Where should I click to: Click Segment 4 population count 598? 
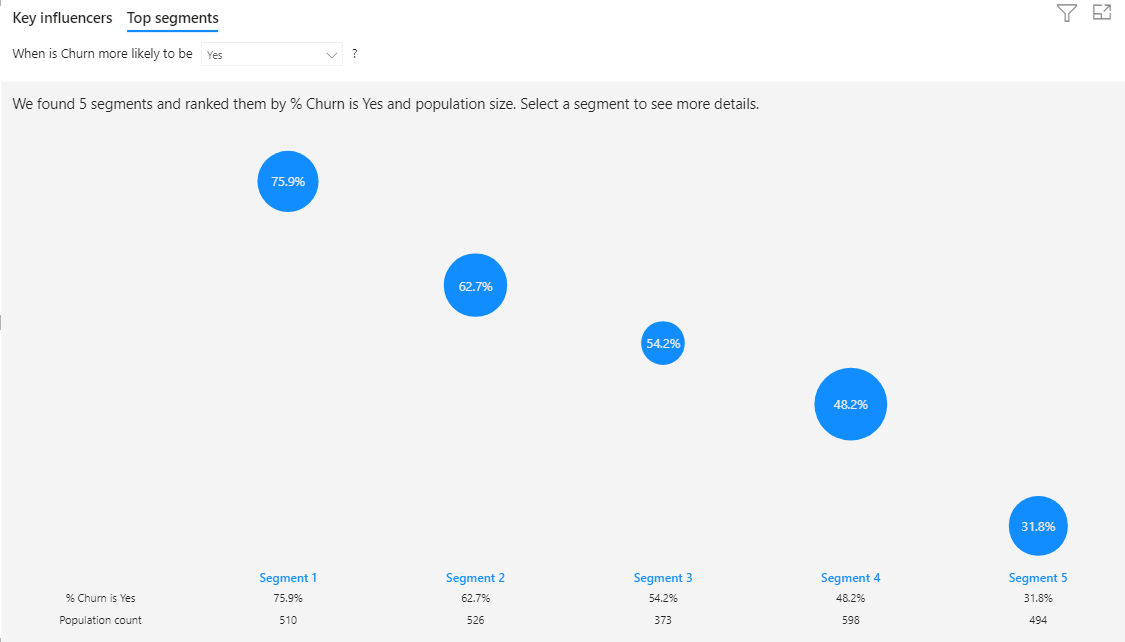click(850, 620)
